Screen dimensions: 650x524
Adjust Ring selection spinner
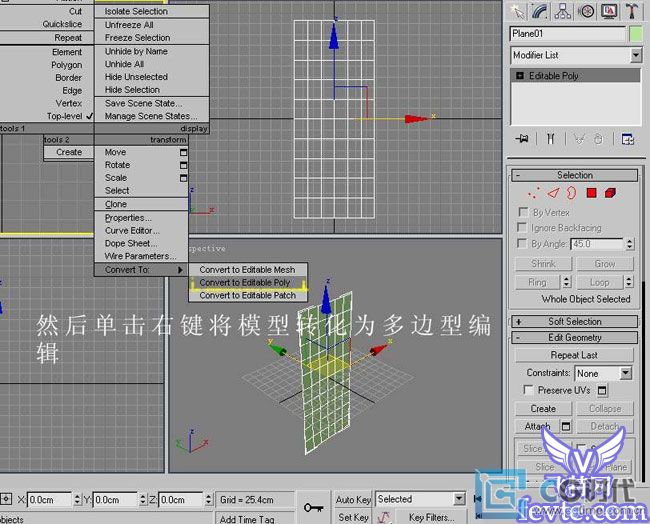[x=566, y=282]
